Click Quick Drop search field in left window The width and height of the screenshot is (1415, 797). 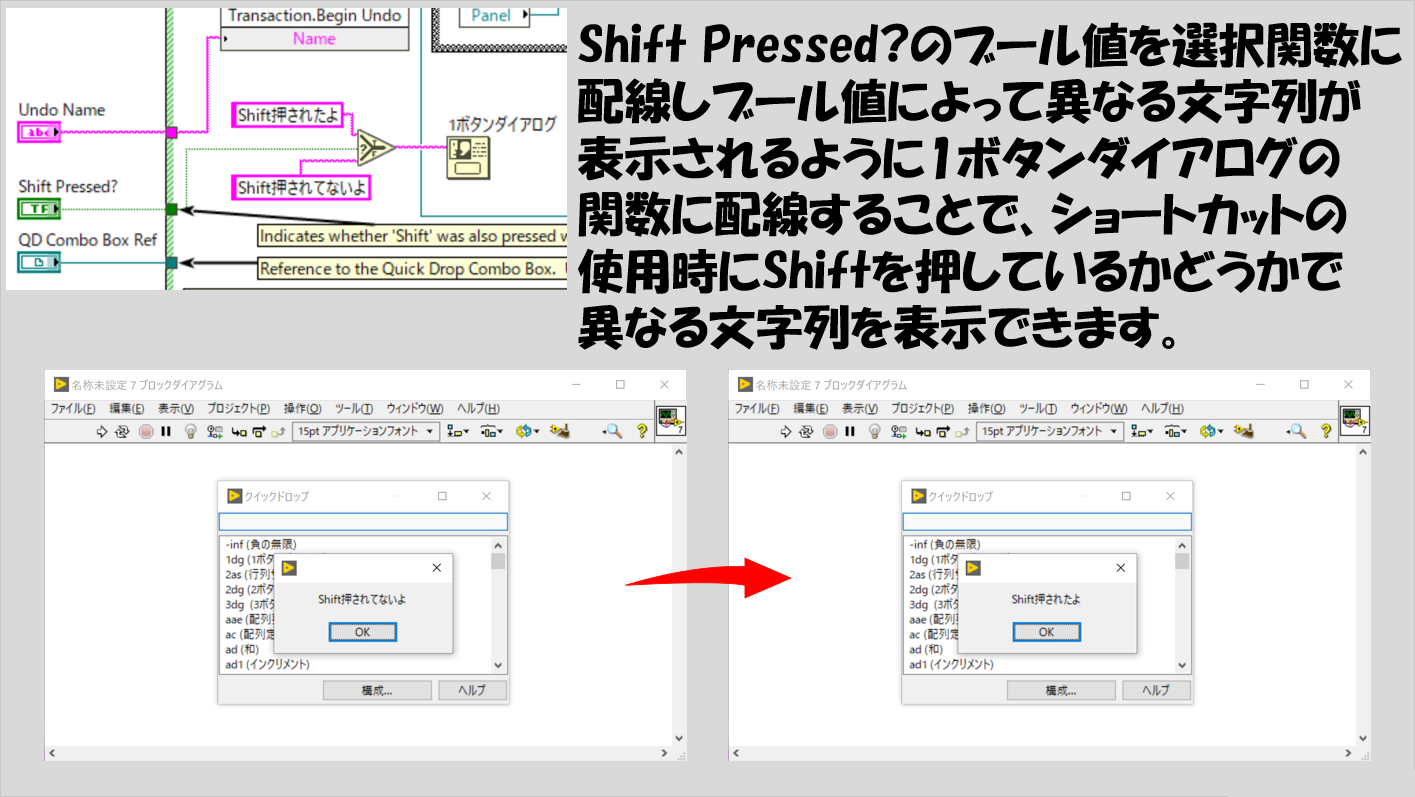363,521
